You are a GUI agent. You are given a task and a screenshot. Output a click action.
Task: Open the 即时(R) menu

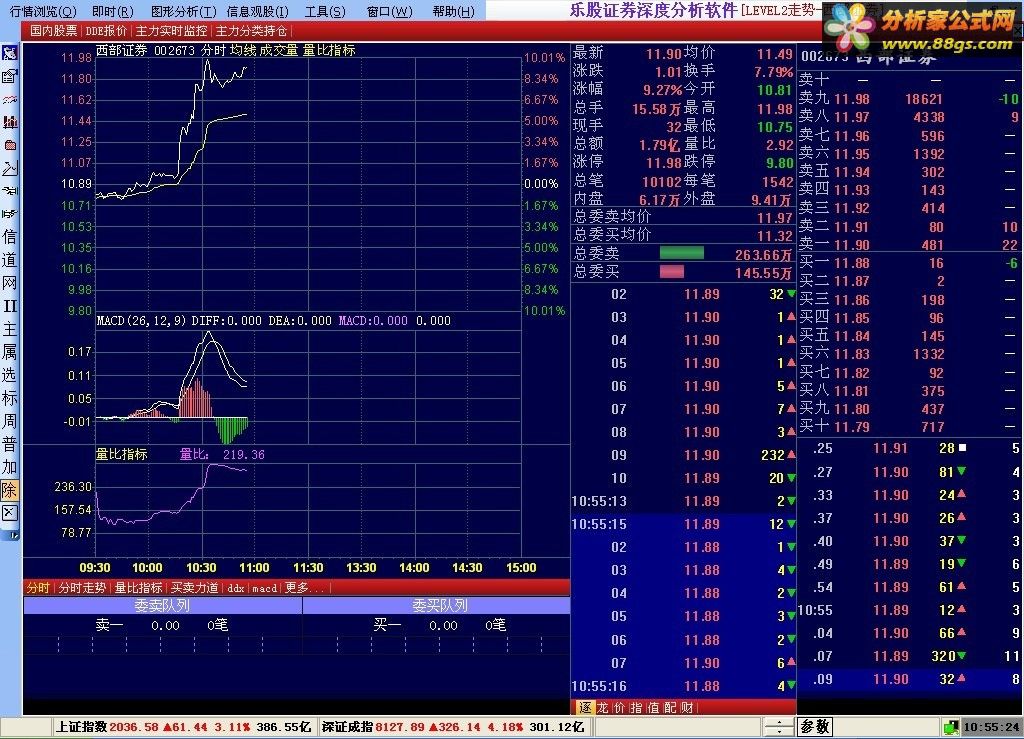(x=112, y=11)
